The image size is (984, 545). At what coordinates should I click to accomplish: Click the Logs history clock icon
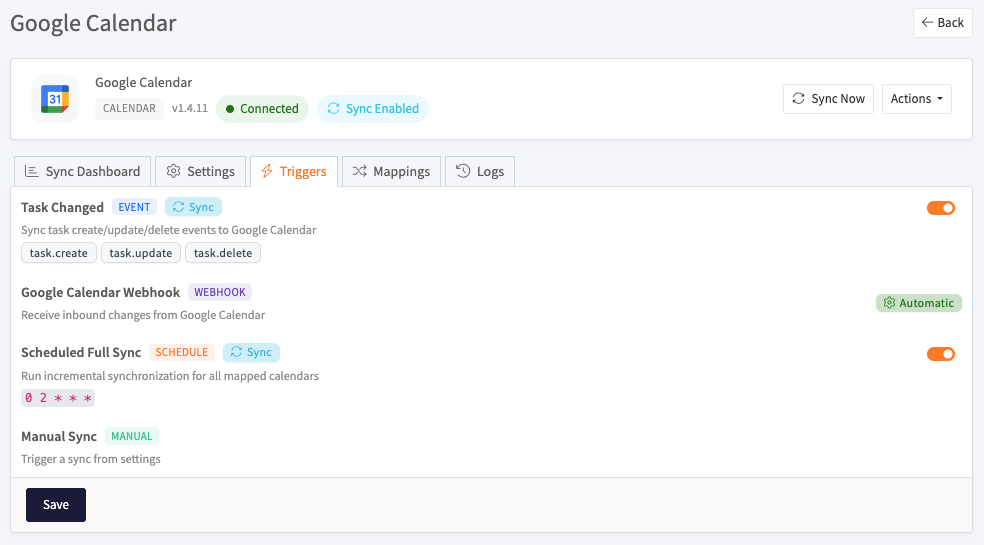463,171
